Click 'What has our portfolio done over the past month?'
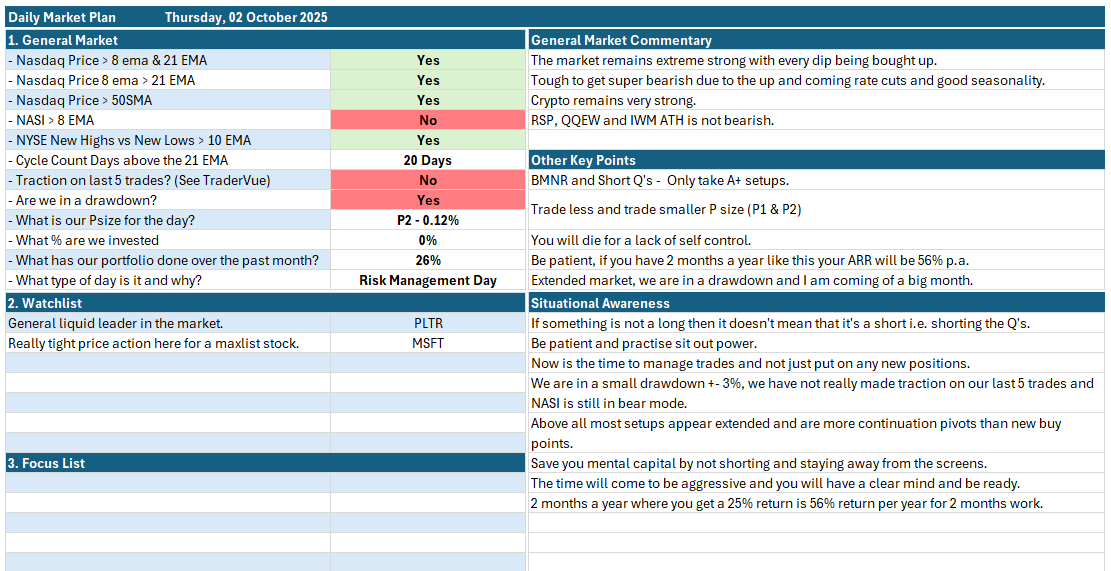1111x571 pixels. (168, 260)
